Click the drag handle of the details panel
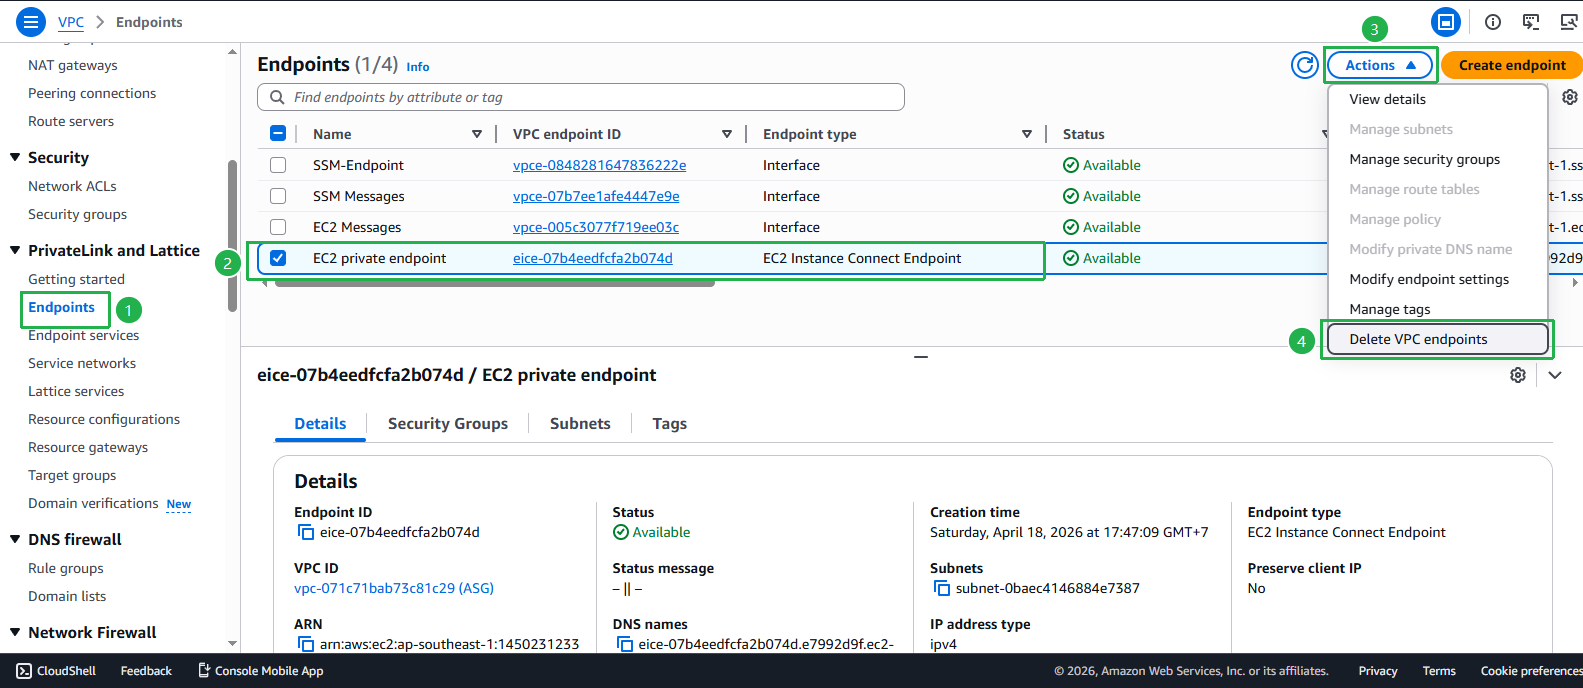Viewport: 1583px width, 688px height. coord(921,357)
